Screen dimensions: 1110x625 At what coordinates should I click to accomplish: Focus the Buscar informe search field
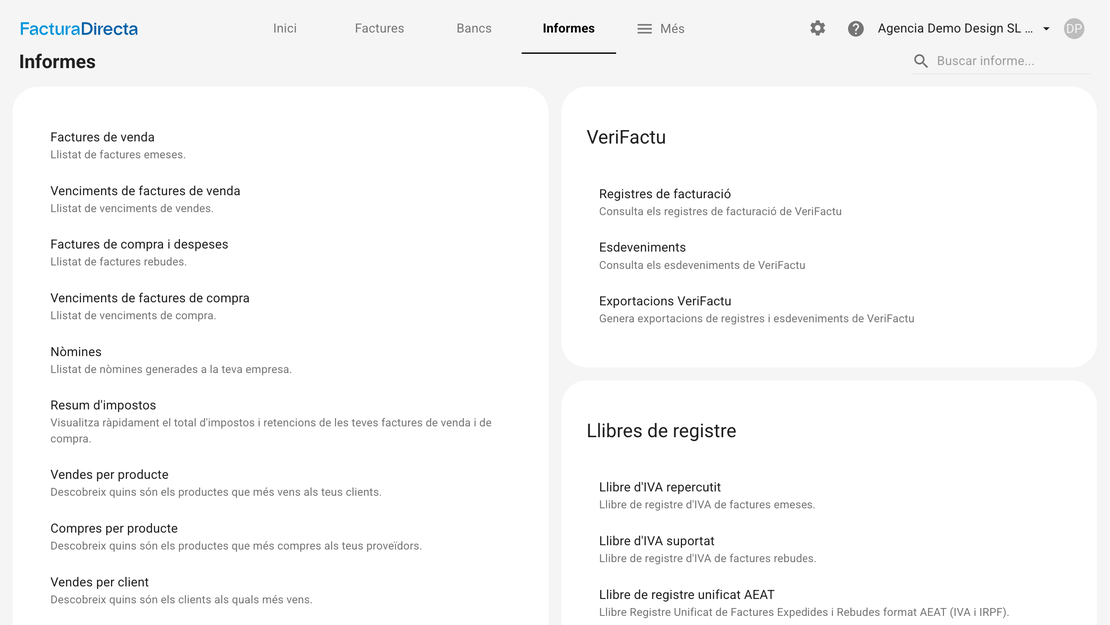click(x=1010, y=61)
